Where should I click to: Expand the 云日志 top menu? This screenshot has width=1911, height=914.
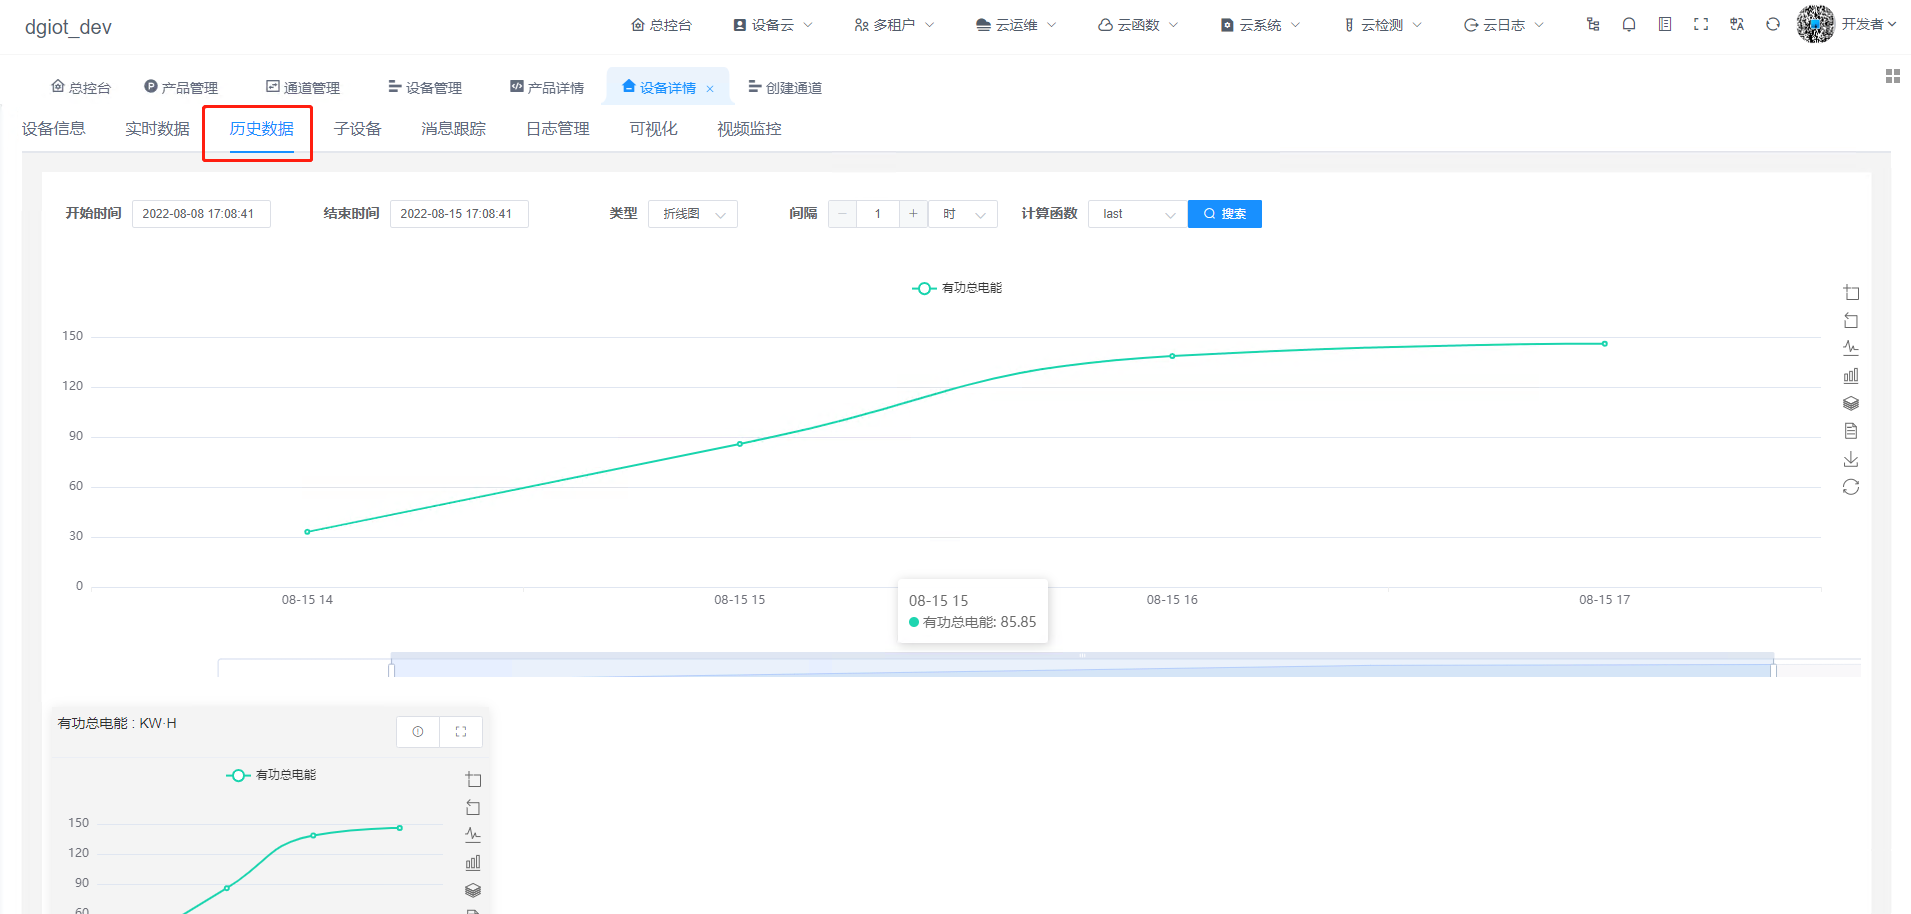1504,25
